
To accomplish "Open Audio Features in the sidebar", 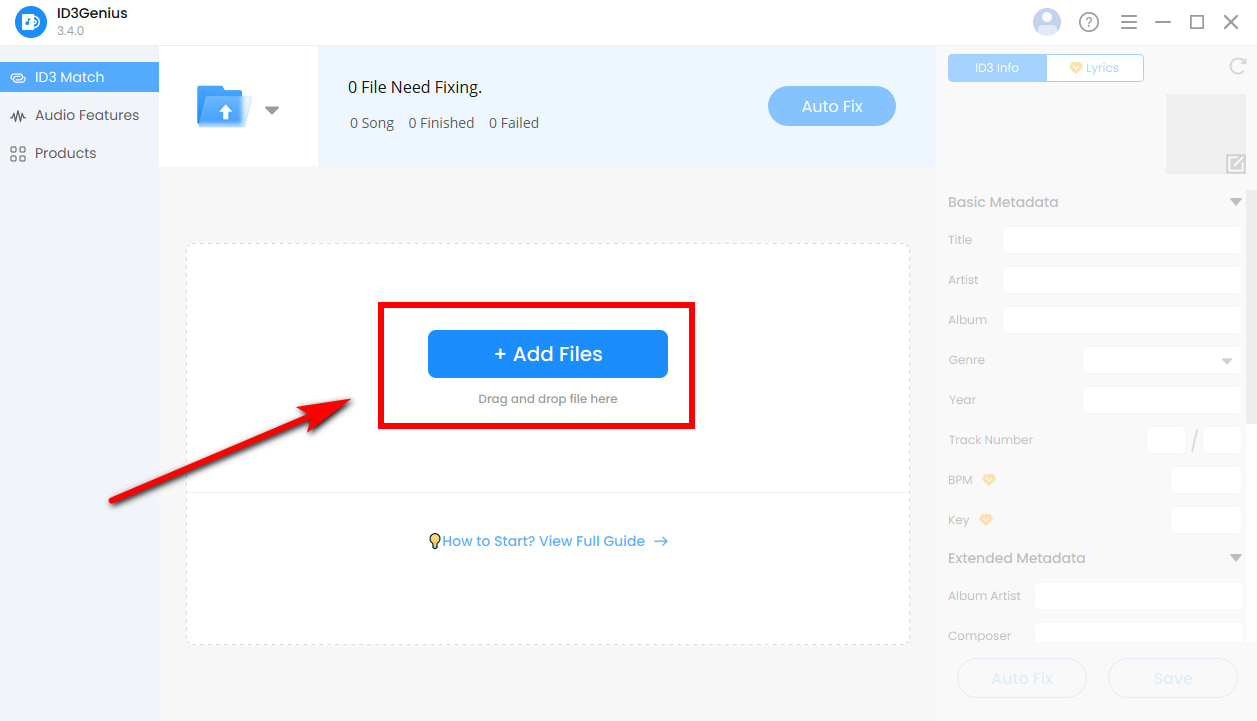I will pos(86,115).
